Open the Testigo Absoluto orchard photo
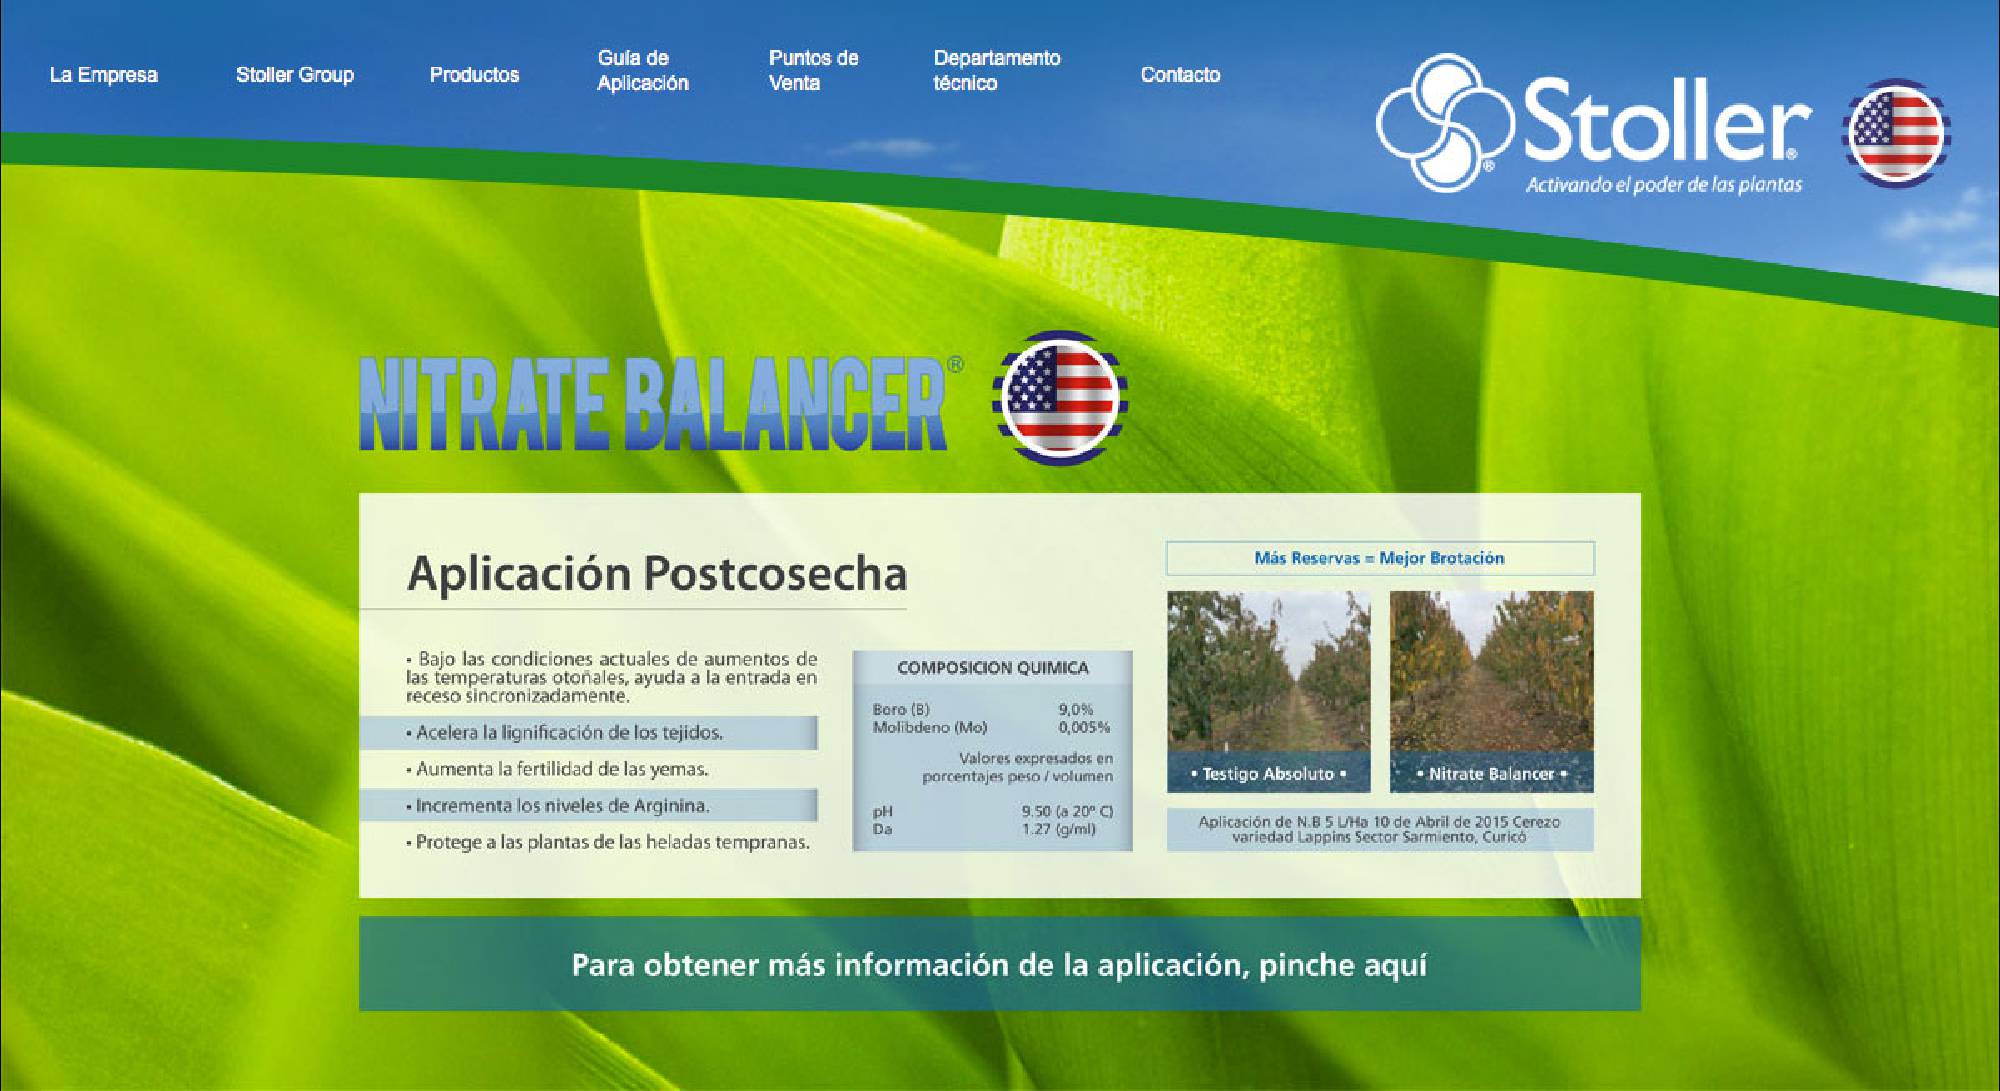 [x=1269, y=691]
